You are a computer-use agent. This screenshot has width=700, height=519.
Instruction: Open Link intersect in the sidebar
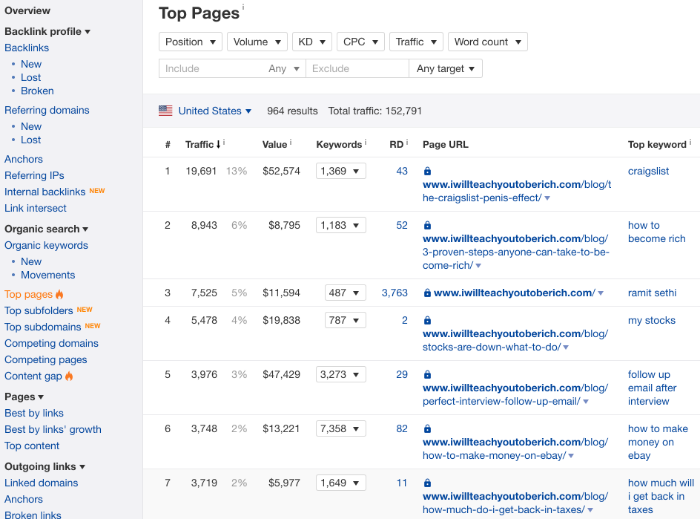click(x=35, y=208)
